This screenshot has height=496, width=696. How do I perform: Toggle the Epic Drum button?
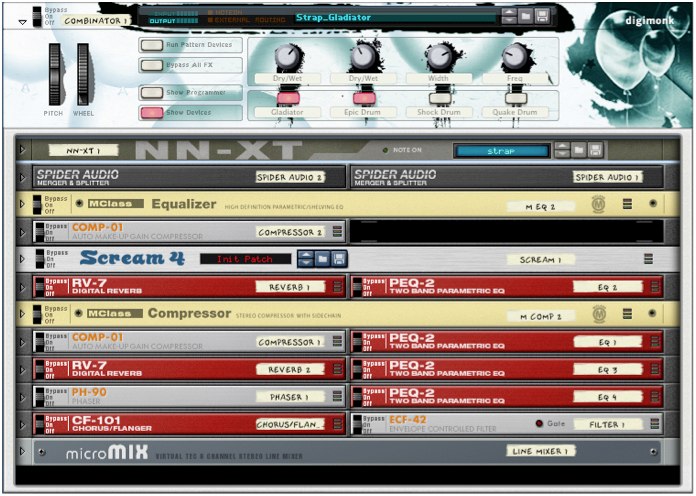point(364,98)
